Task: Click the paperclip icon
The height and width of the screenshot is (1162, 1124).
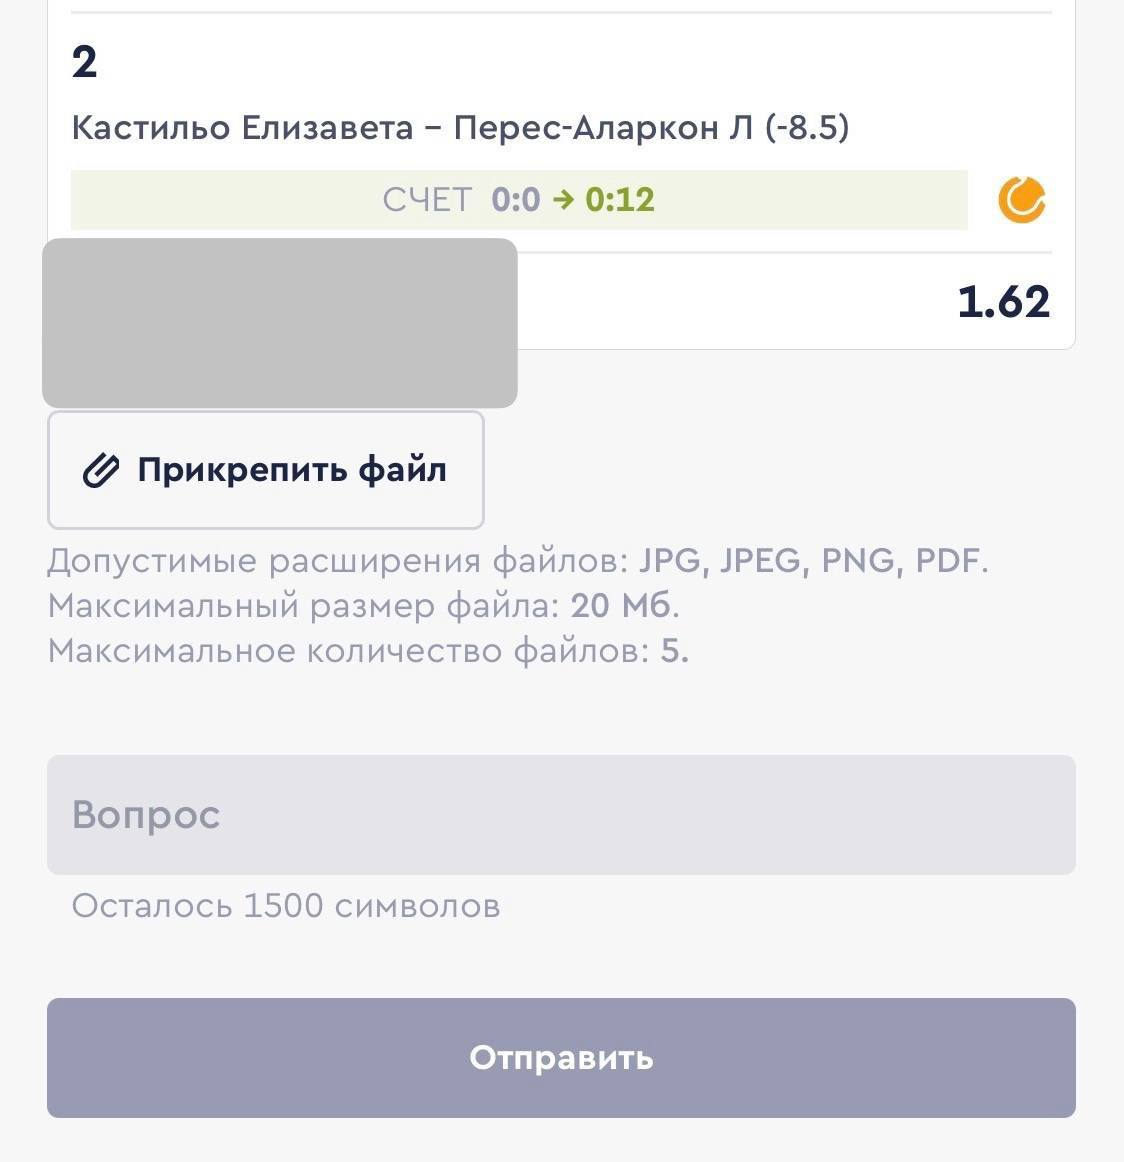Action: [x=100, y=470]
